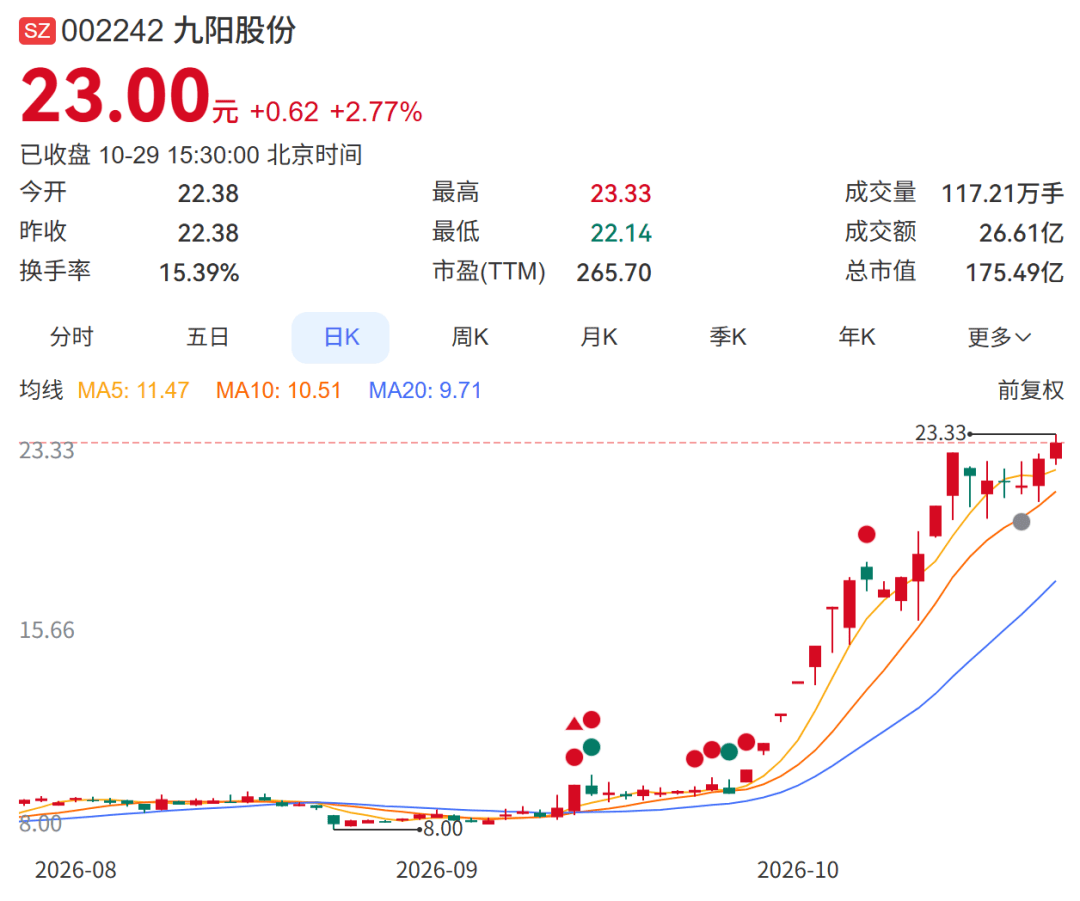Click the 2026-09 date axis label
1080x901 pixels.
pos(437,871)
